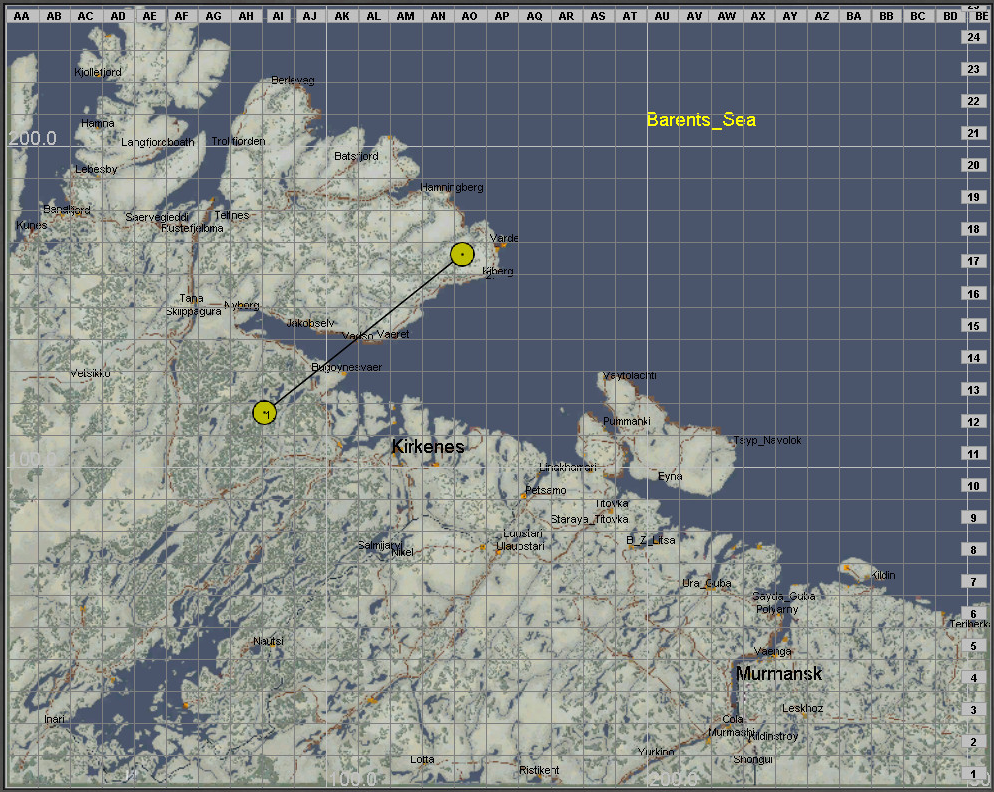Click the Lebesby town label

coord(96,169)
